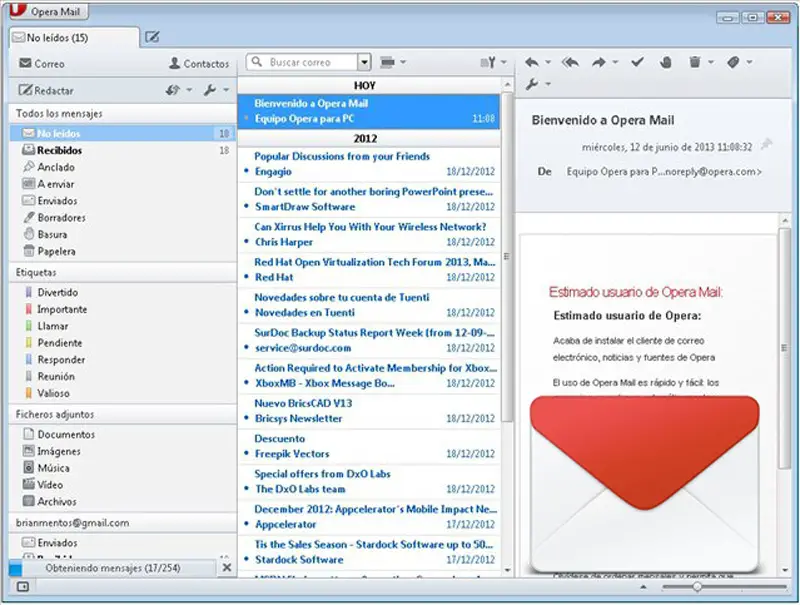Screen dimensions: 800x605
Task: Open the search field dropdown arrow
Action: 364,62
